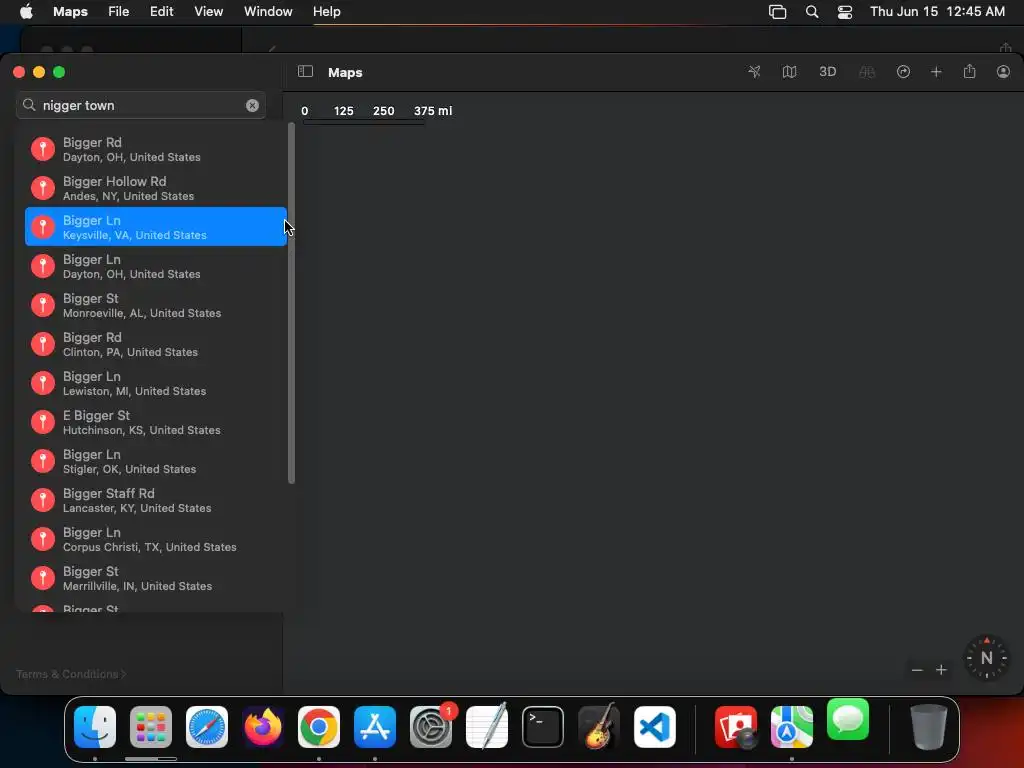Select Bigger Rd in Dayton, OH
The height and width of the screenshot is (768, 1024).
coord(155,149)
